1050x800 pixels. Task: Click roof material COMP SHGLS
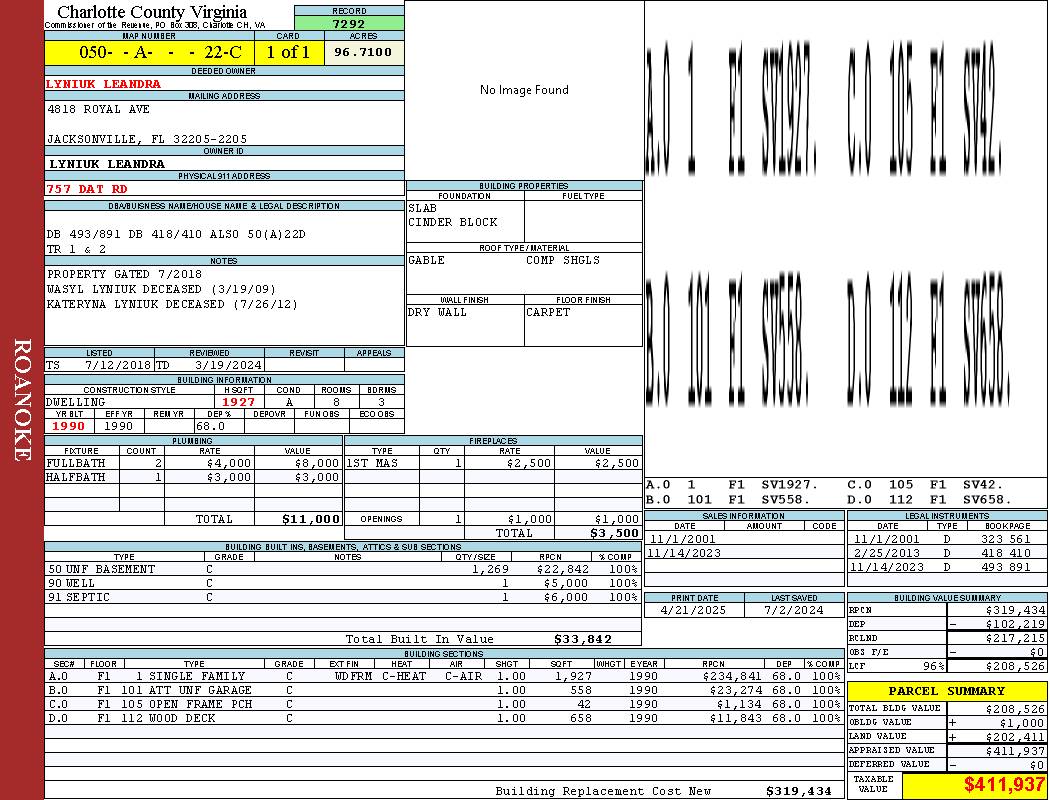click(562, 260)
